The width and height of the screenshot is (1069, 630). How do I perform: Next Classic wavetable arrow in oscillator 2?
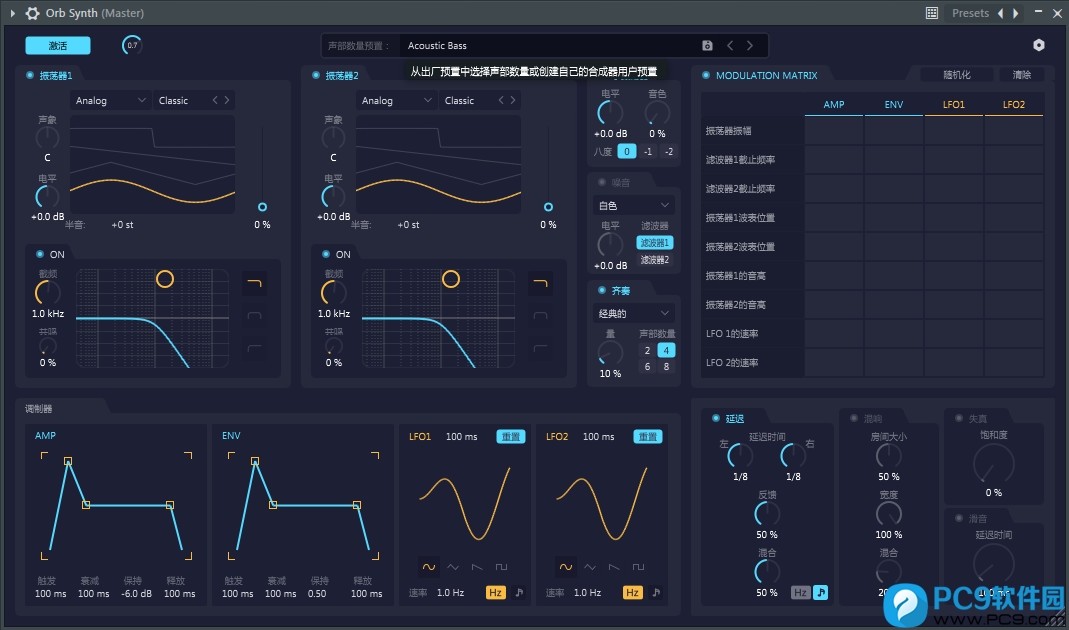click(513, 100)
